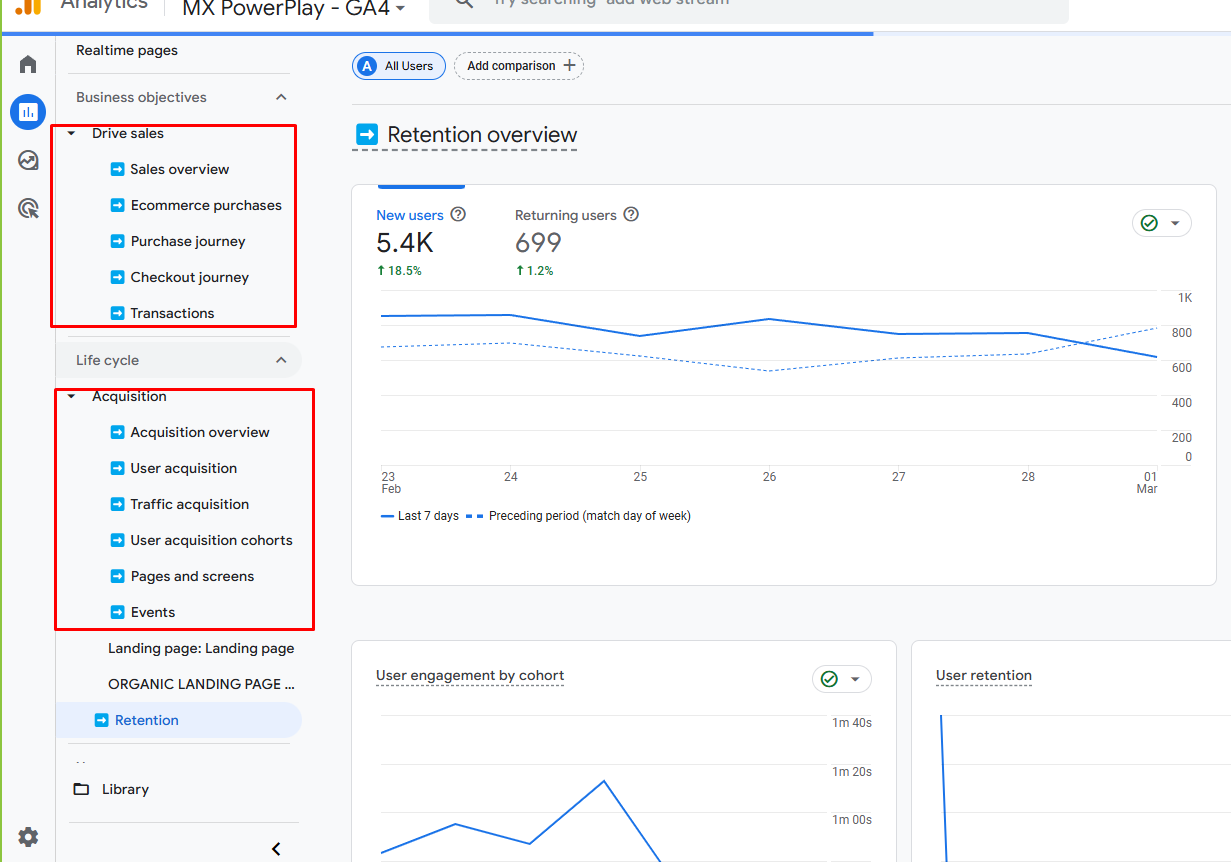Click the New users help icon
Viewport: 1231px width, 862px height.
[x=458, y=214]
